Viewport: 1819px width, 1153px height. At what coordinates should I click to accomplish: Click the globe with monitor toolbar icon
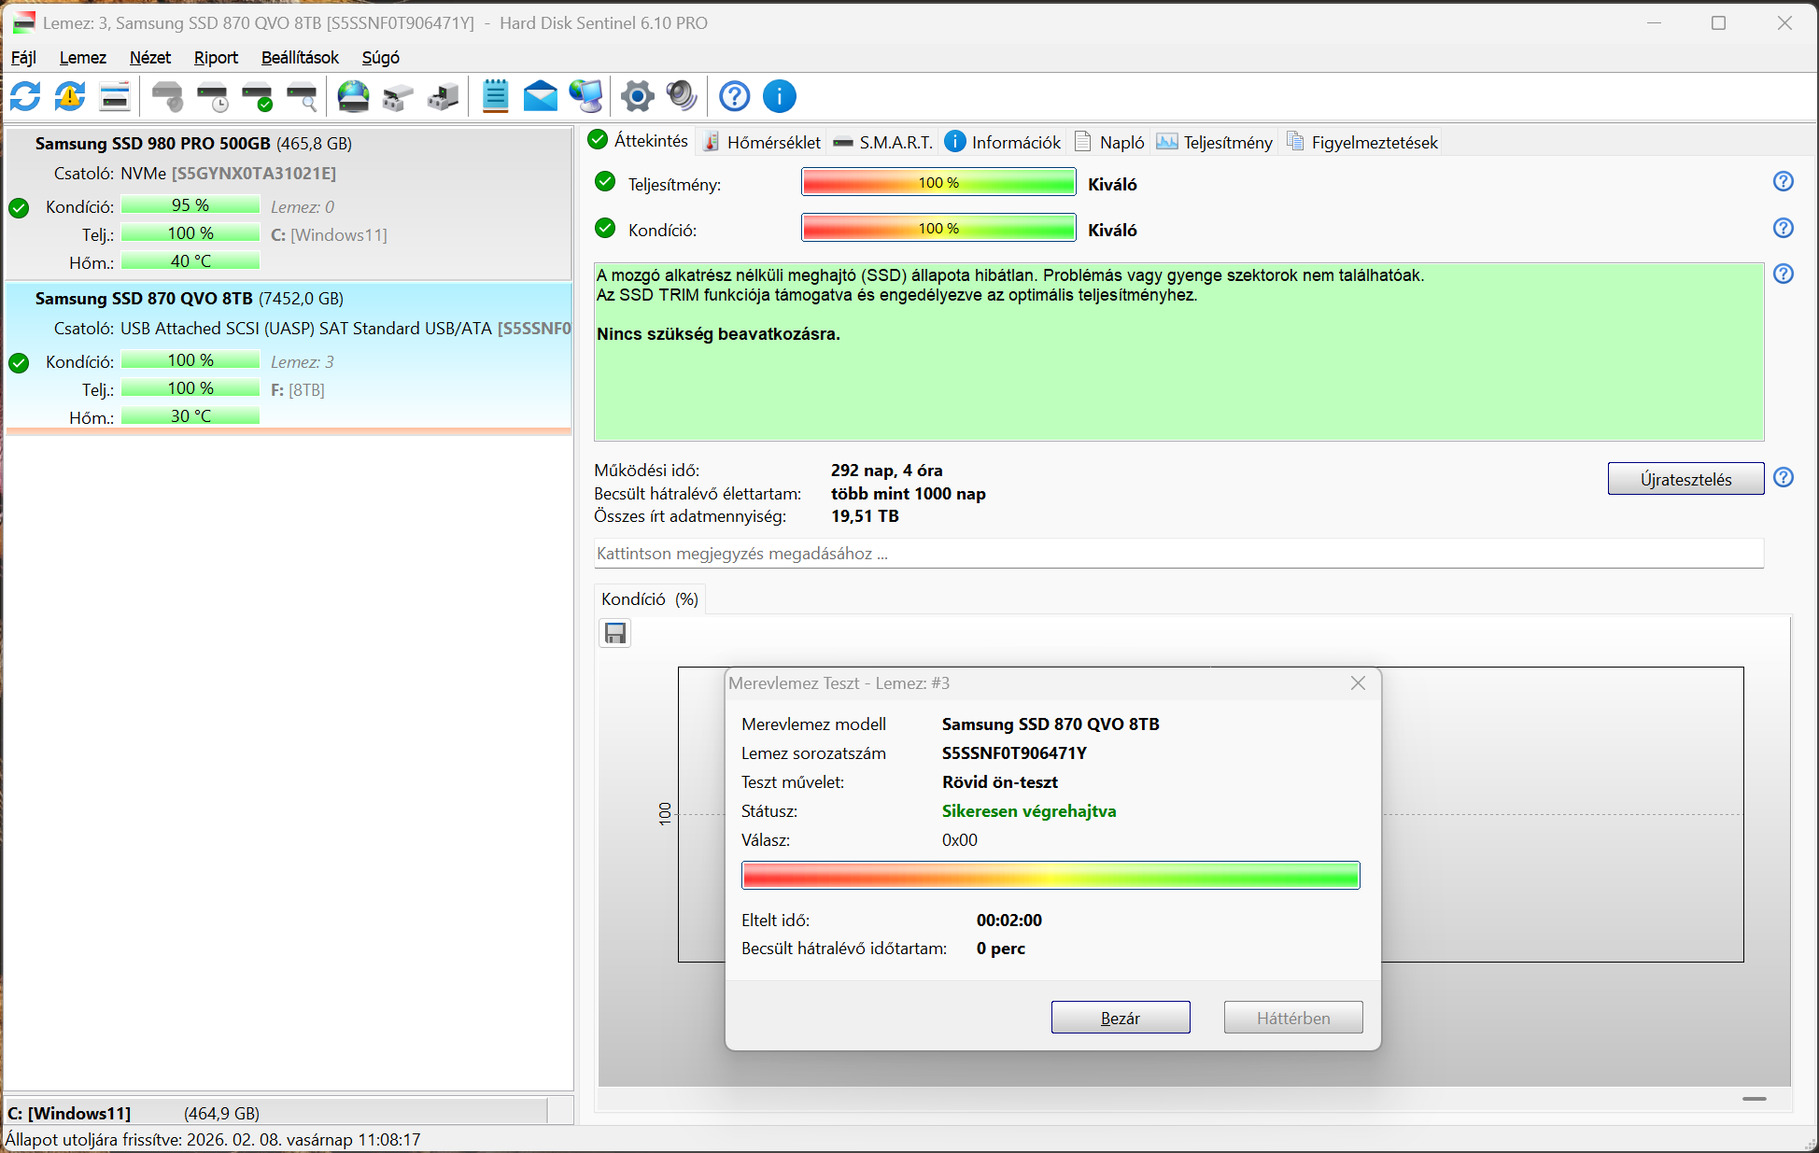pos(586,96)
